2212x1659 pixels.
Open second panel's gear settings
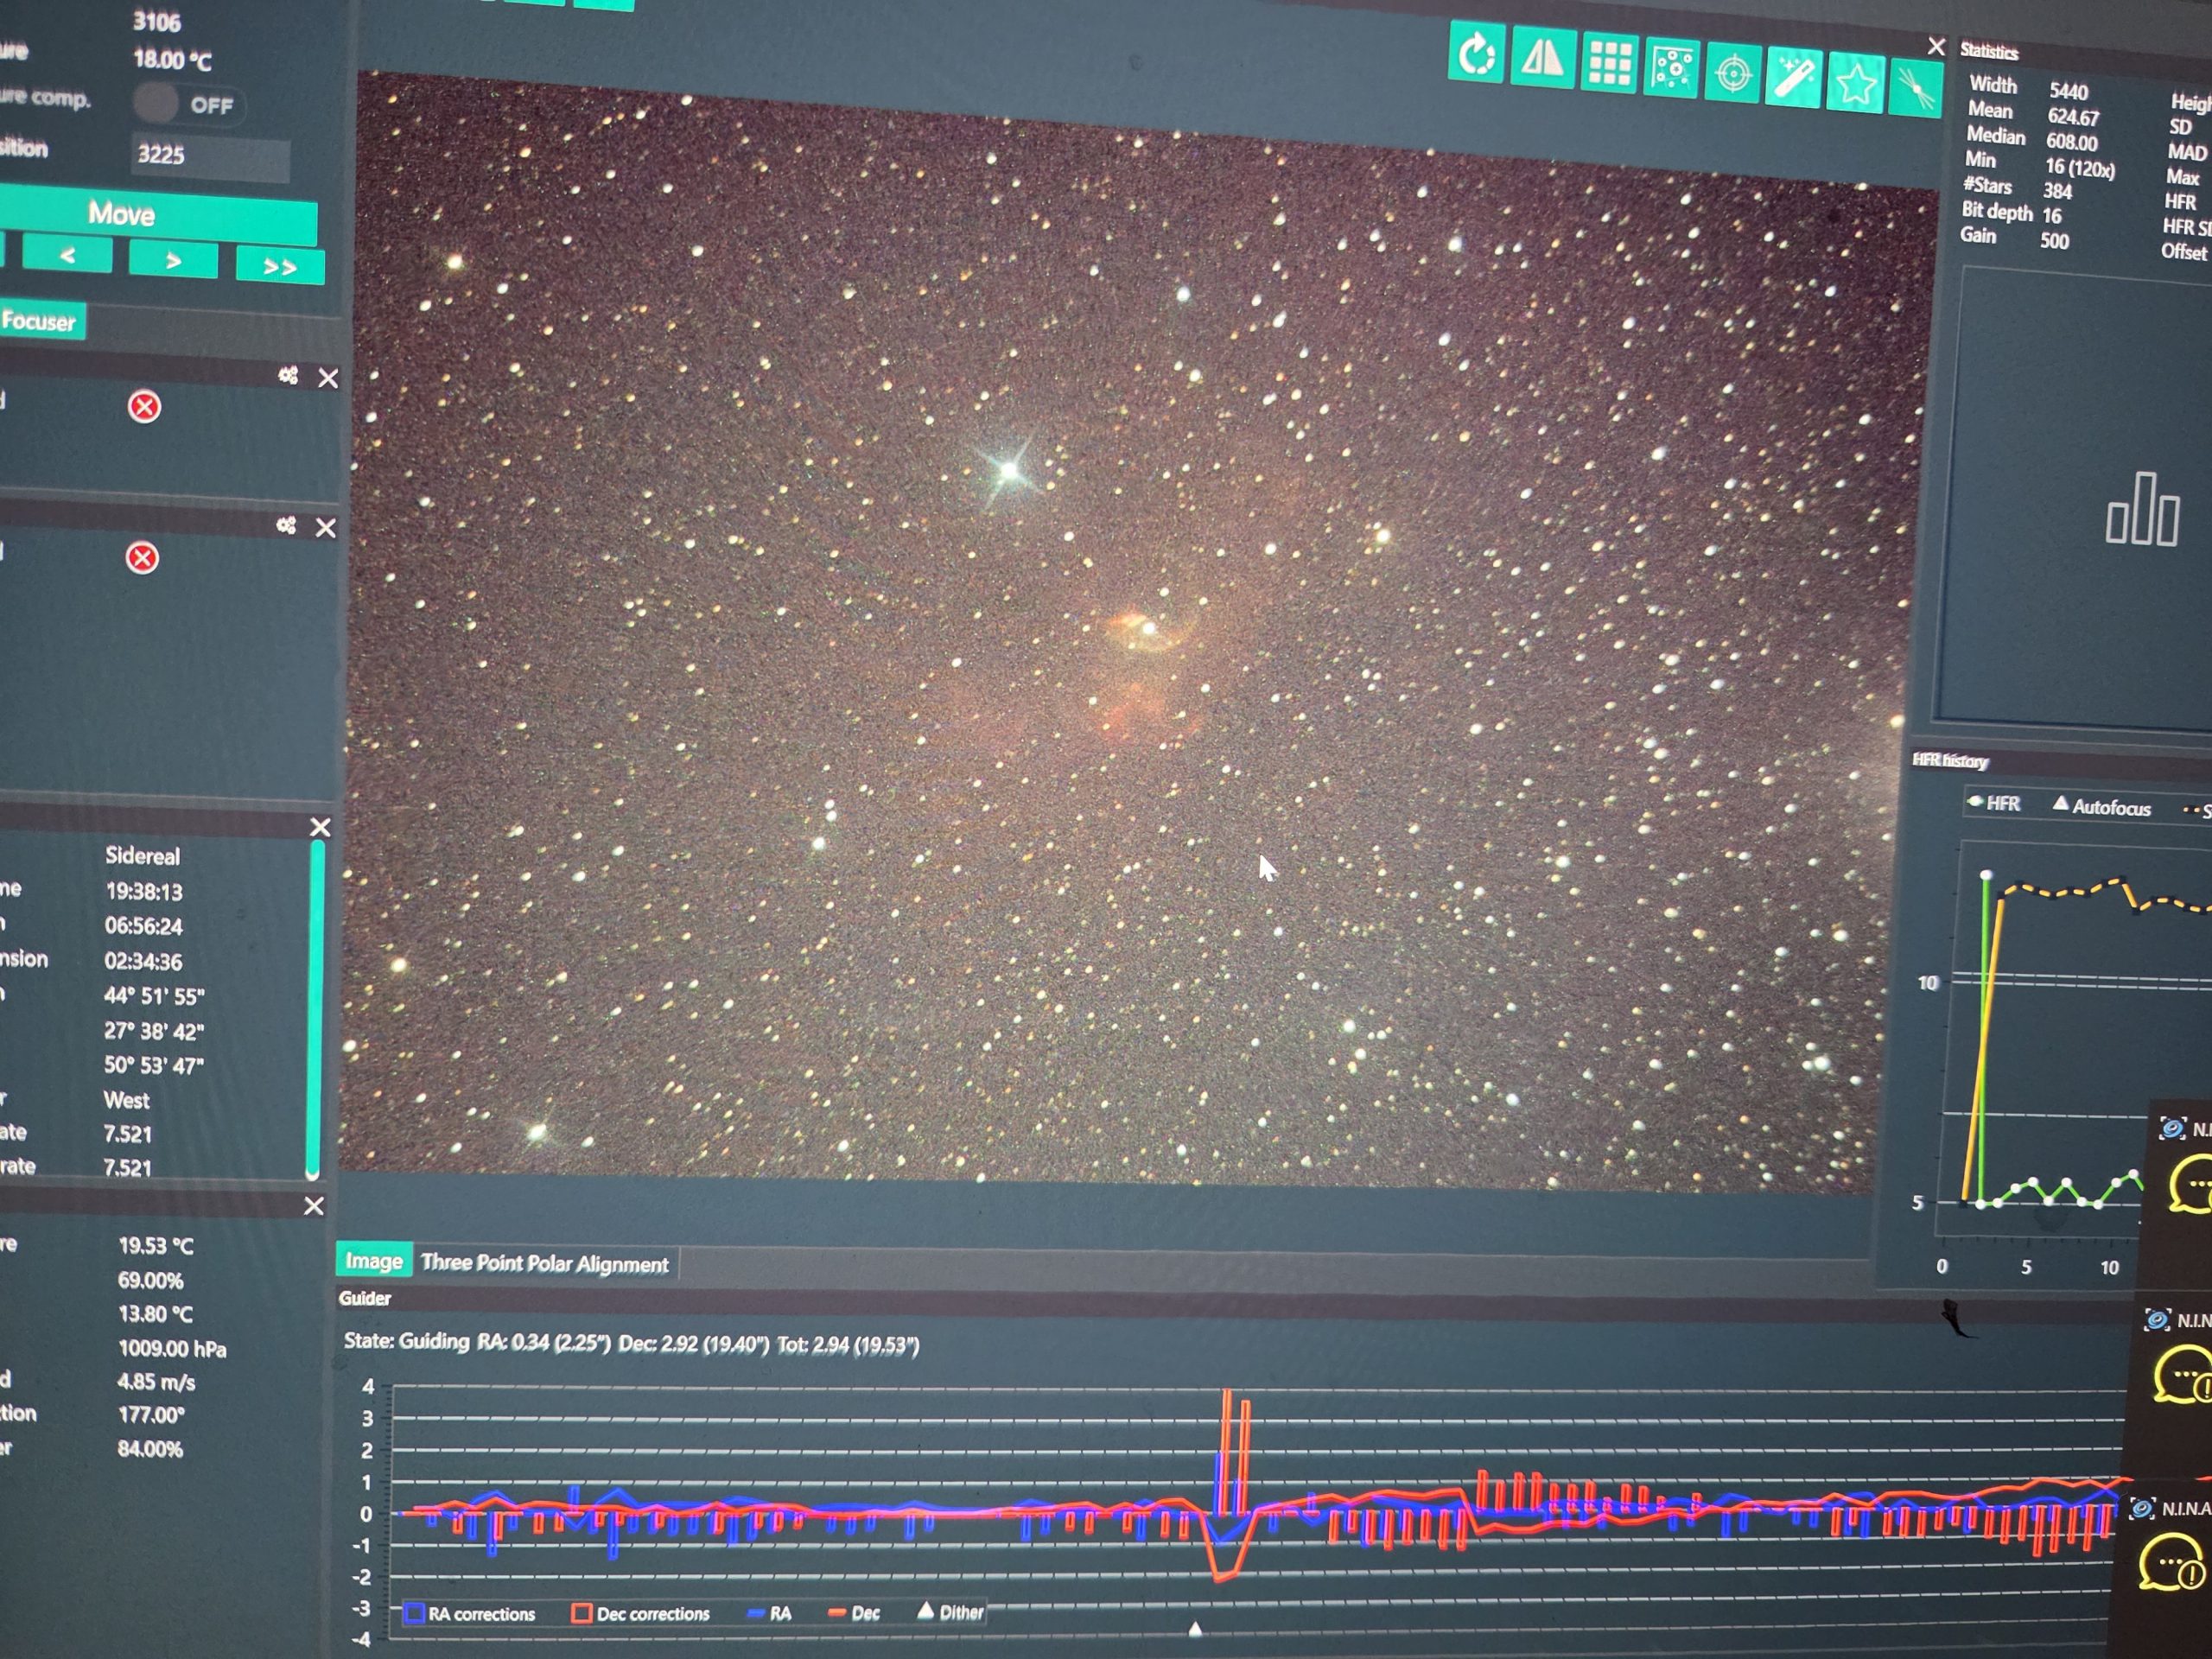(x=286, y=525)
